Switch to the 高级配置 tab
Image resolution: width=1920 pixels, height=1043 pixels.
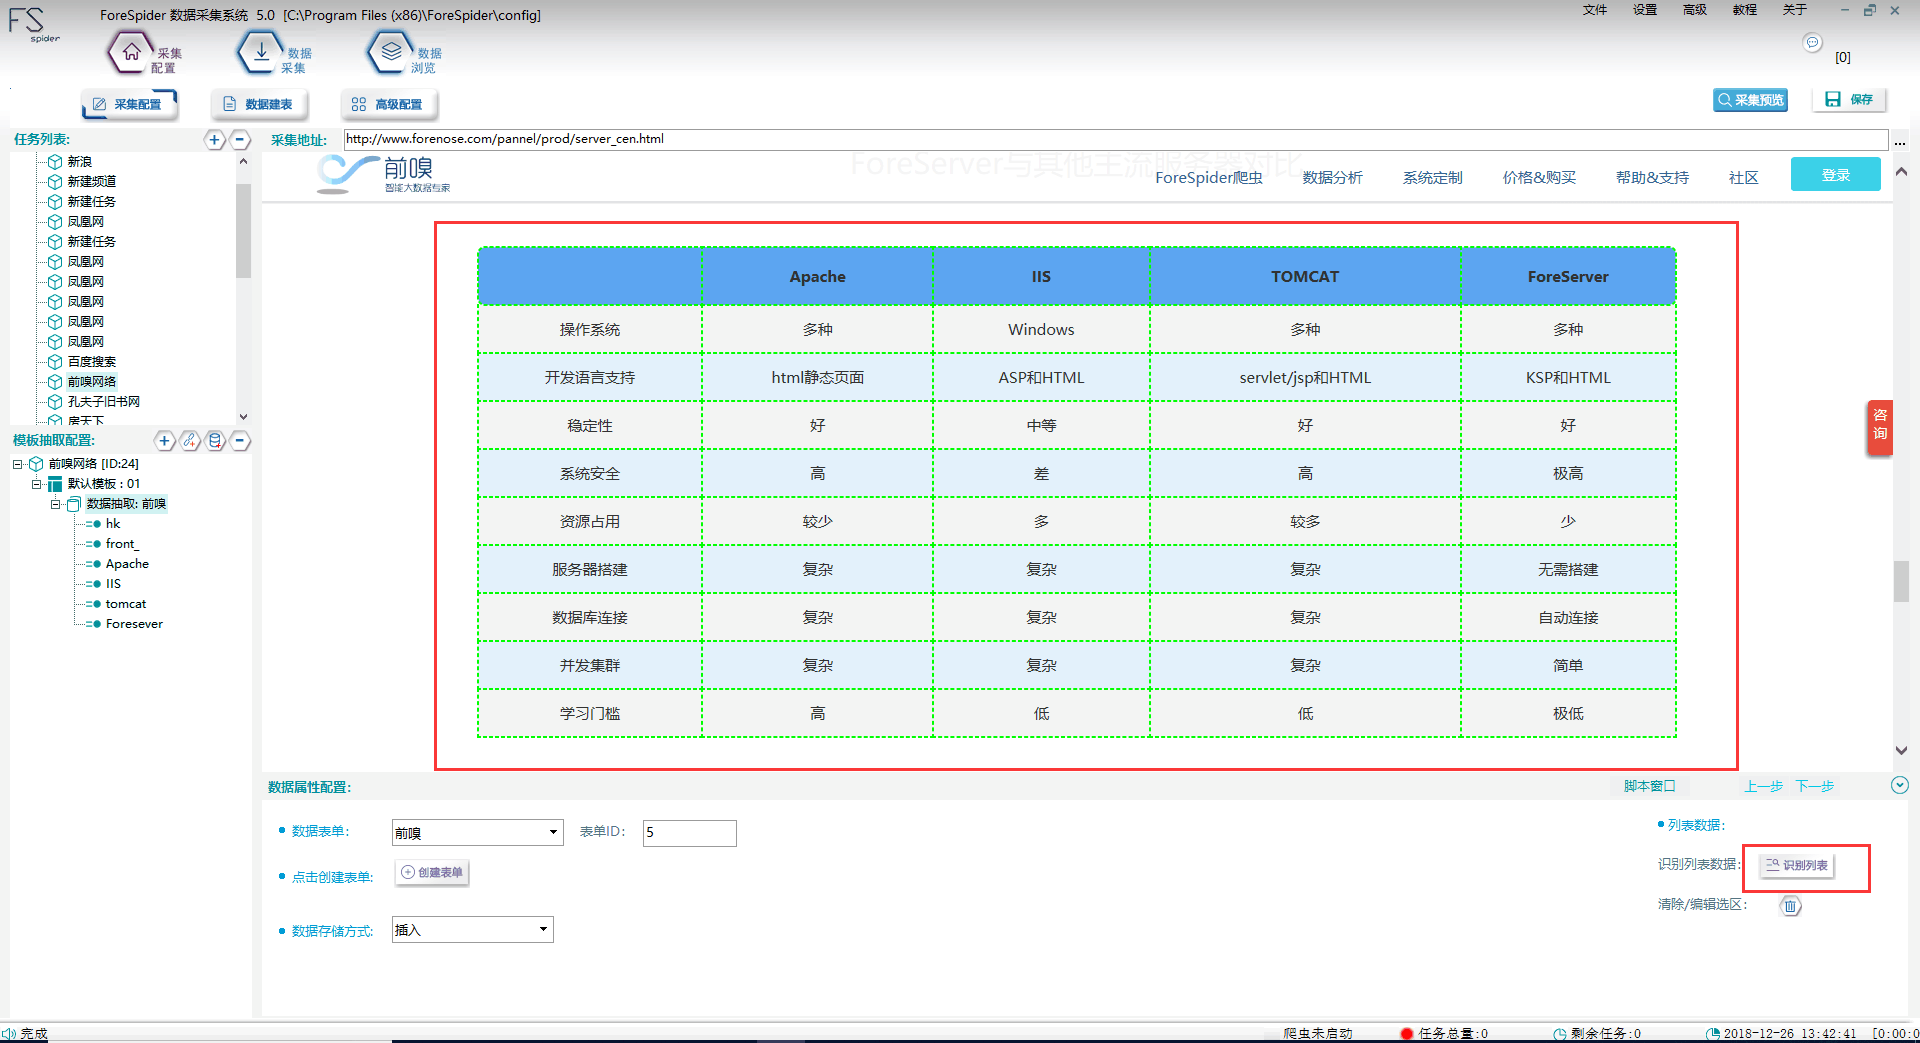[389, 104]
